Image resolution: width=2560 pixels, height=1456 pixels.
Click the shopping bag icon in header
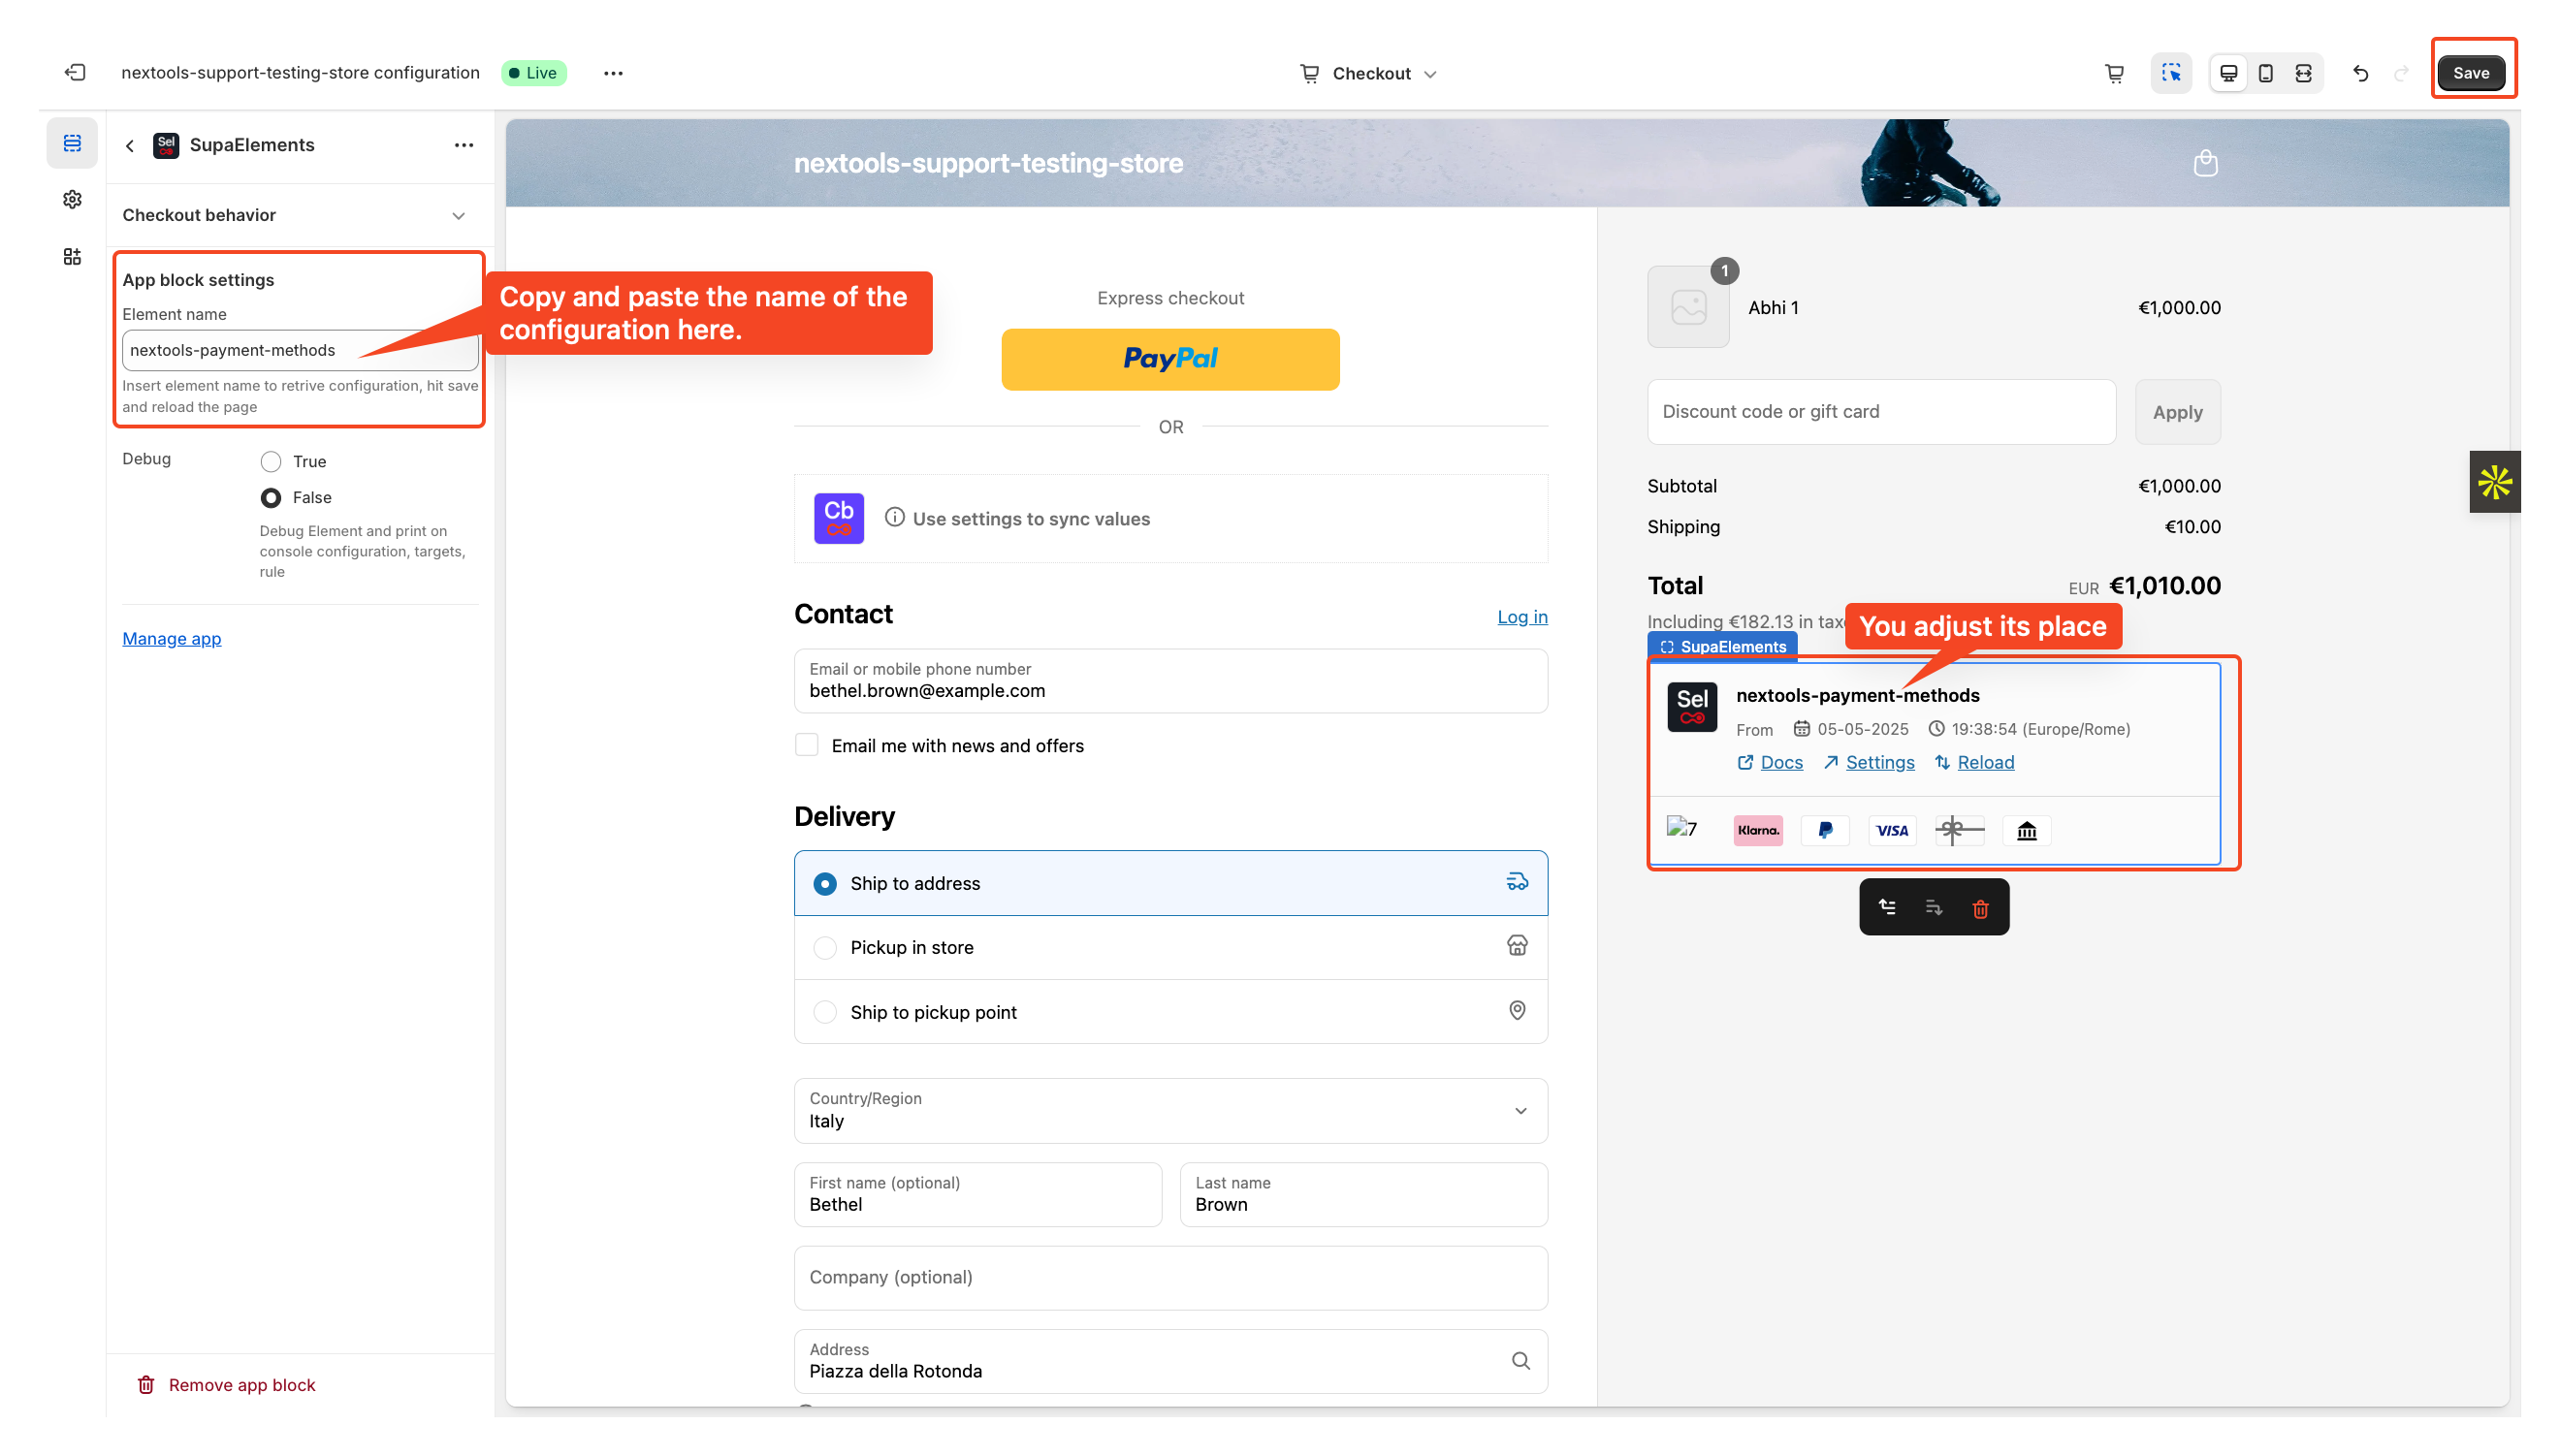tap(2205, 163)
